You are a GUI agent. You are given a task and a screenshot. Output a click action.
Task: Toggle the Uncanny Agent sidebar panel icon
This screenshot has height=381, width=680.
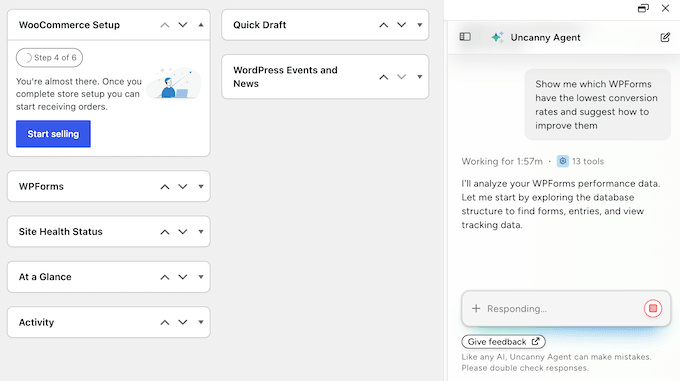click(x=465, y=37)
